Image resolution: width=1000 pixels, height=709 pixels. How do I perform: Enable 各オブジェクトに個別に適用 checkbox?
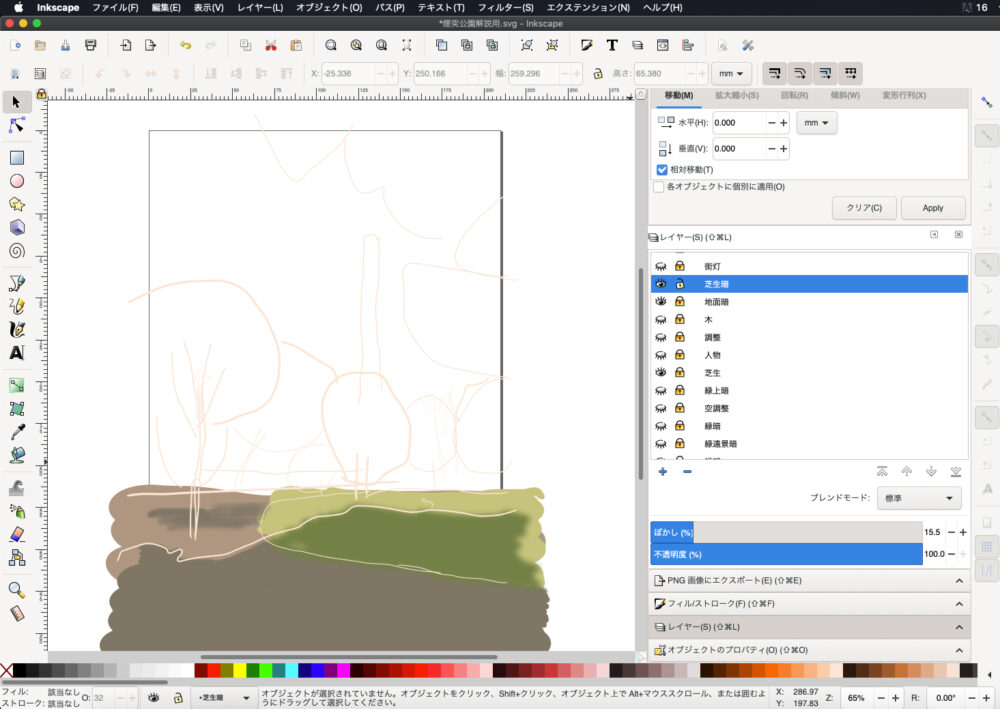[x=658, y=187]
